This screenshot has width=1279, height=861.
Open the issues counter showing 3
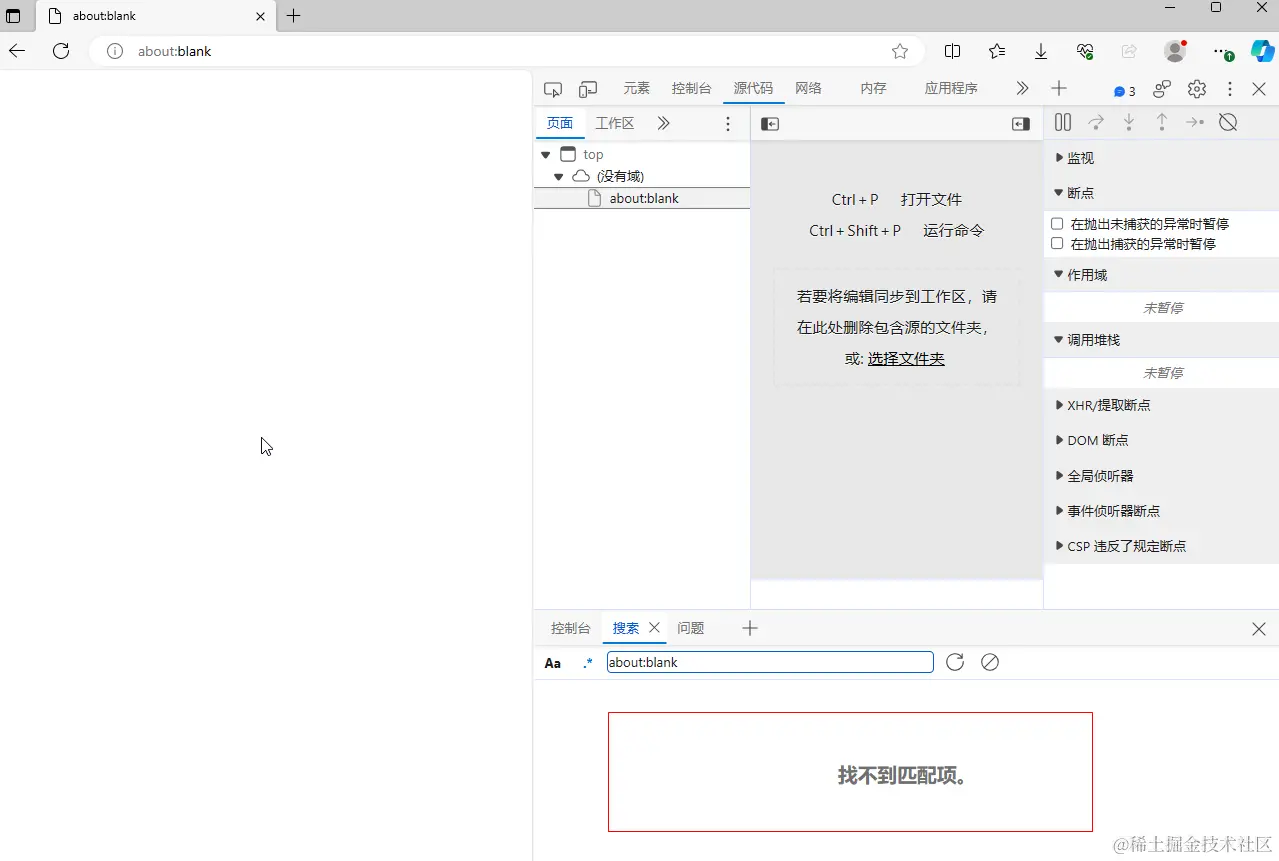pos(1125,91)
